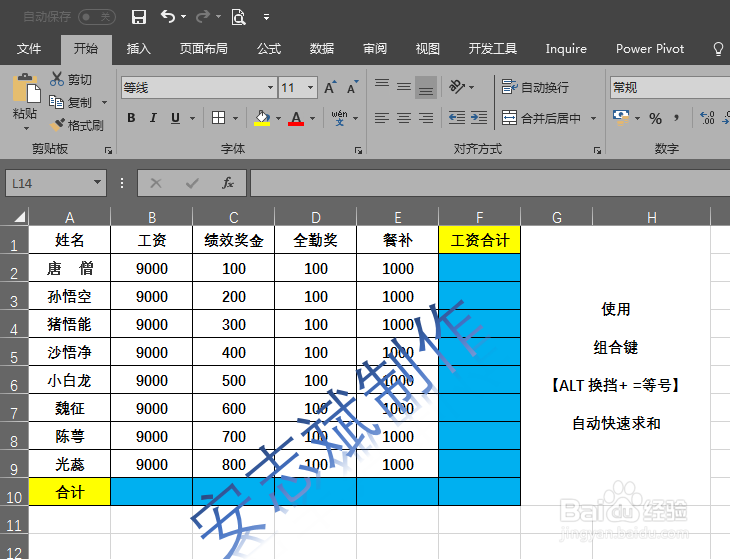This screenshot has height=559, width=730.
Task: Click the Redo arrow icon
Action: coord(203,17)
